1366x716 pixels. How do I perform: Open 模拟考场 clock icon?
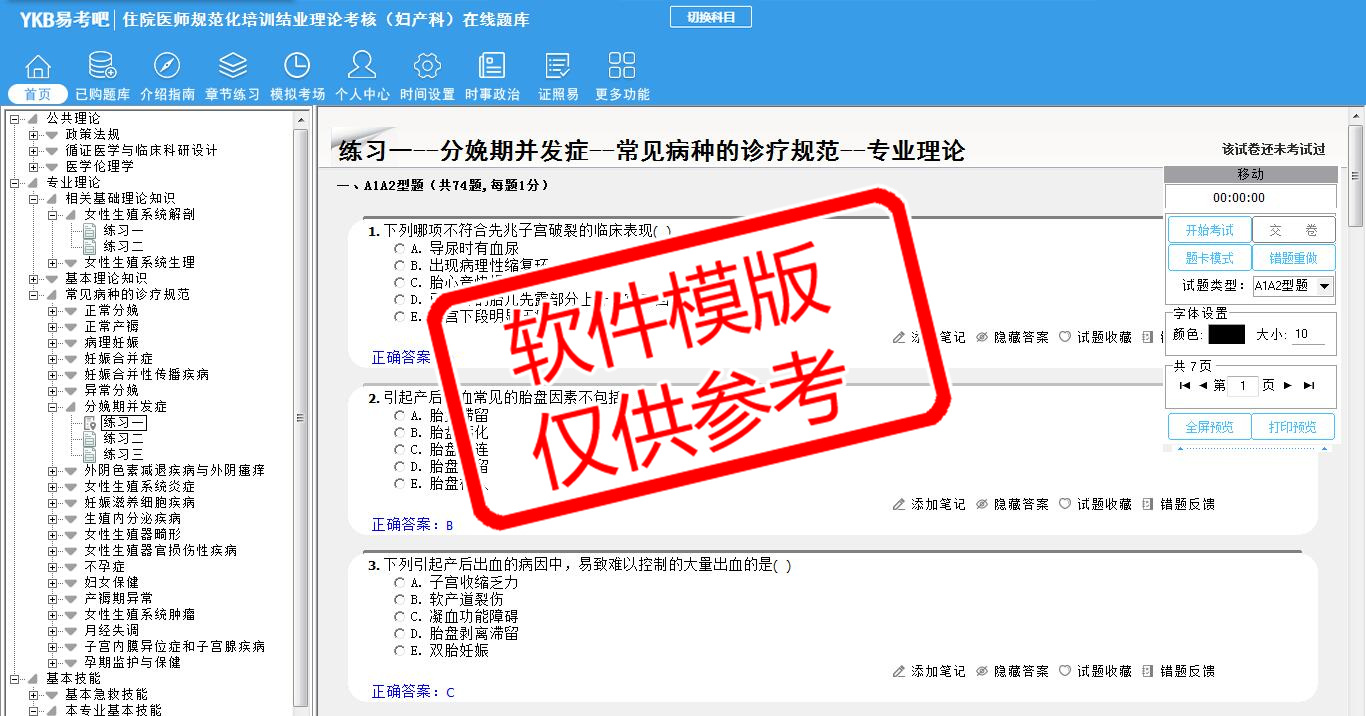tap(297, 67)
